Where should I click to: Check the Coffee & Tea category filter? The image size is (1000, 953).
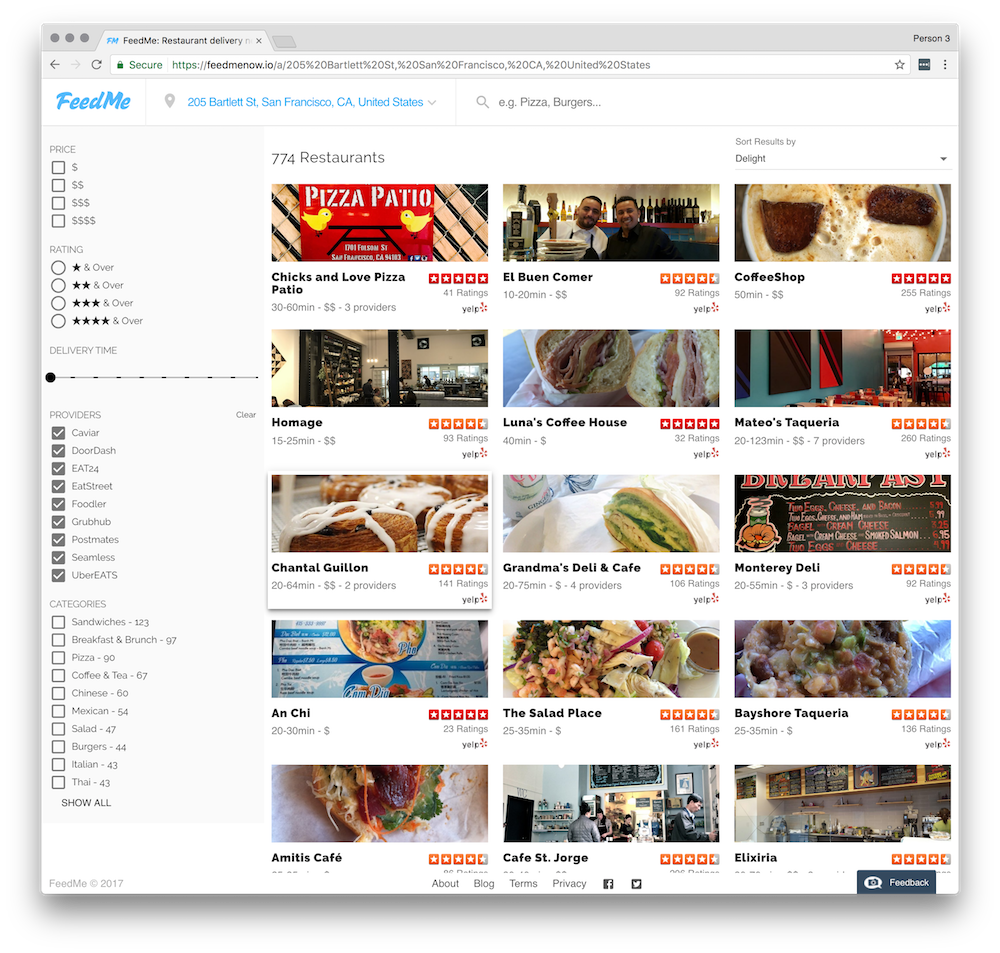[x=58, y=676]
